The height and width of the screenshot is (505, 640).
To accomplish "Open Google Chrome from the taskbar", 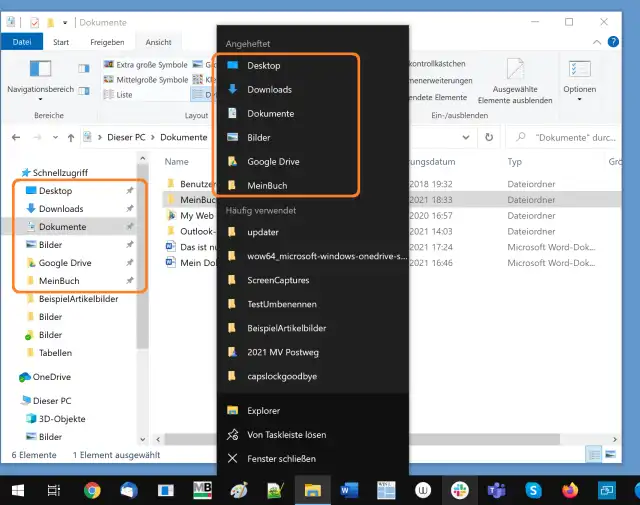I will pos(92,490).
